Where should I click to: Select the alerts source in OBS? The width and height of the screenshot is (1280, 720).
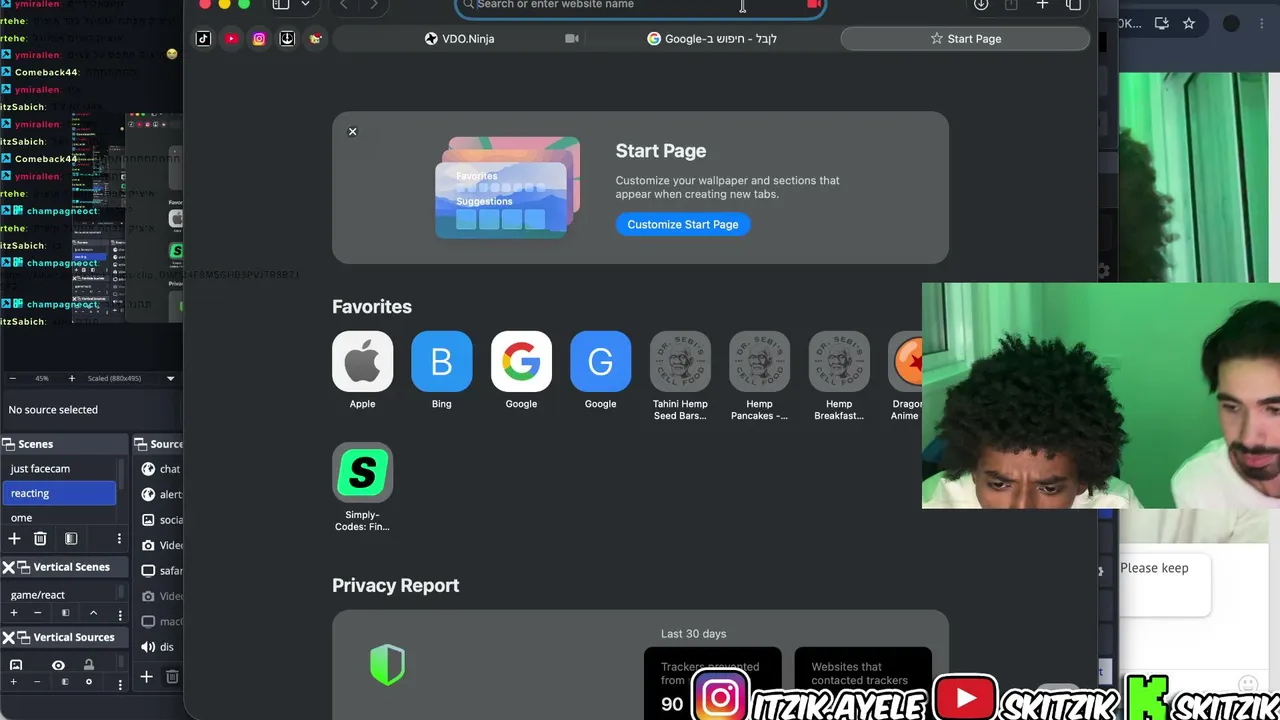pos(160,494)
